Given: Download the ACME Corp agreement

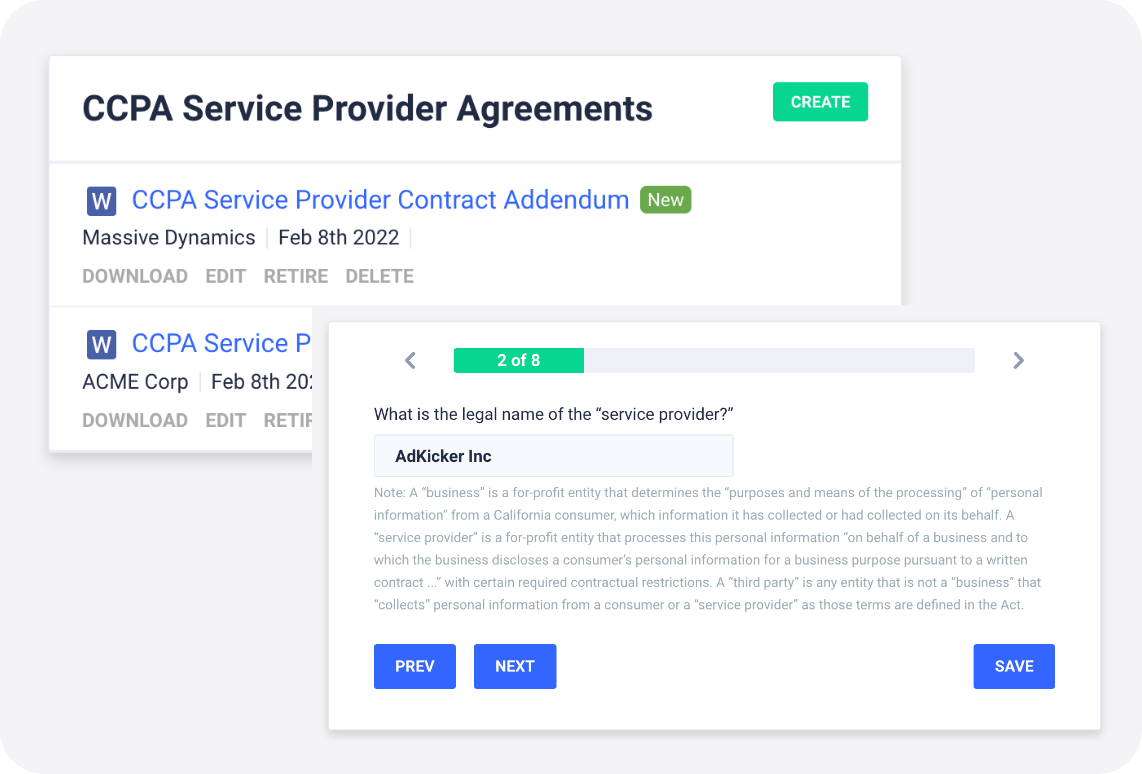Looking at the screenshot, I should tap(135, 420).
